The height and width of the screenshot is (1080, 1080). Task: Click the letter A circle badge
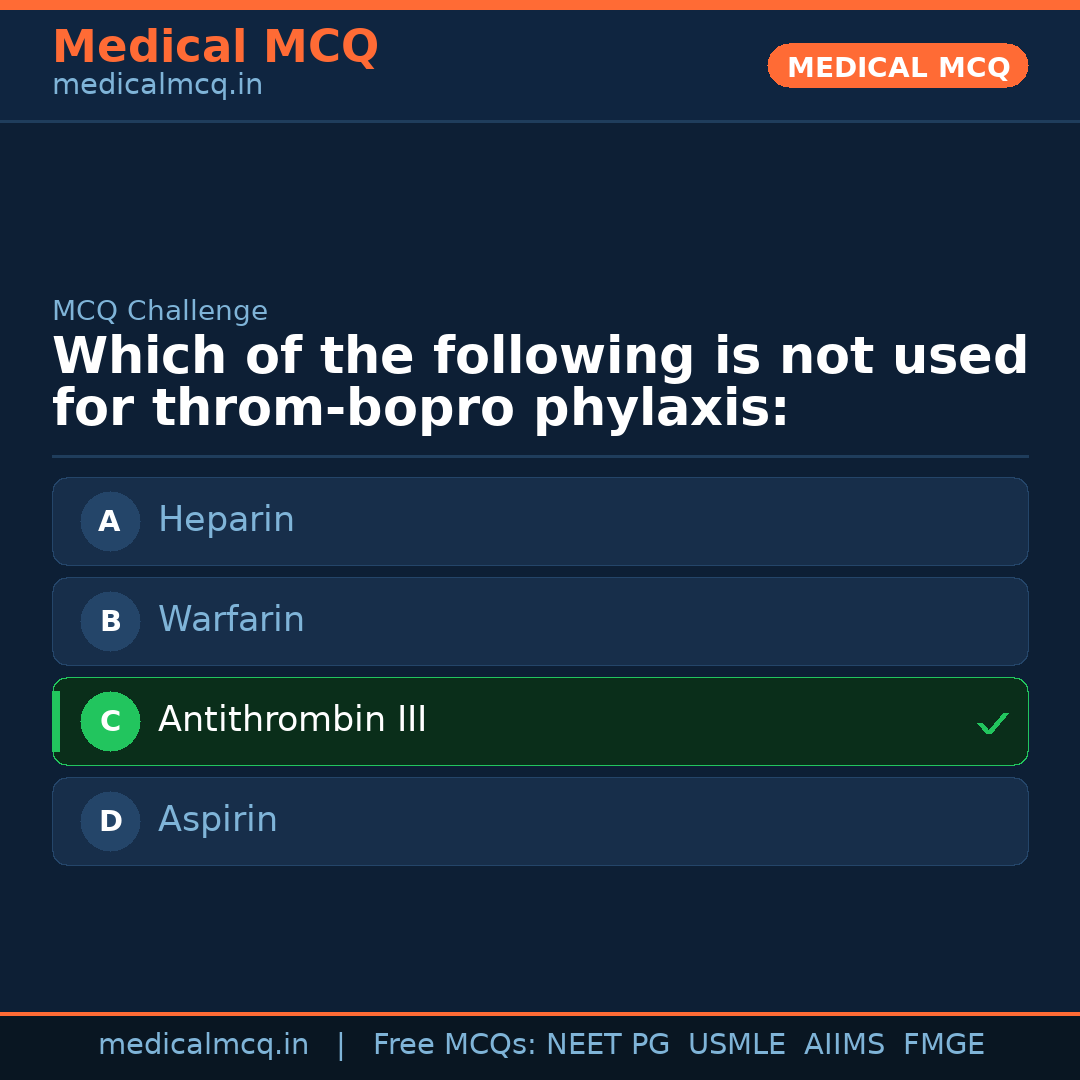[110, 521]
